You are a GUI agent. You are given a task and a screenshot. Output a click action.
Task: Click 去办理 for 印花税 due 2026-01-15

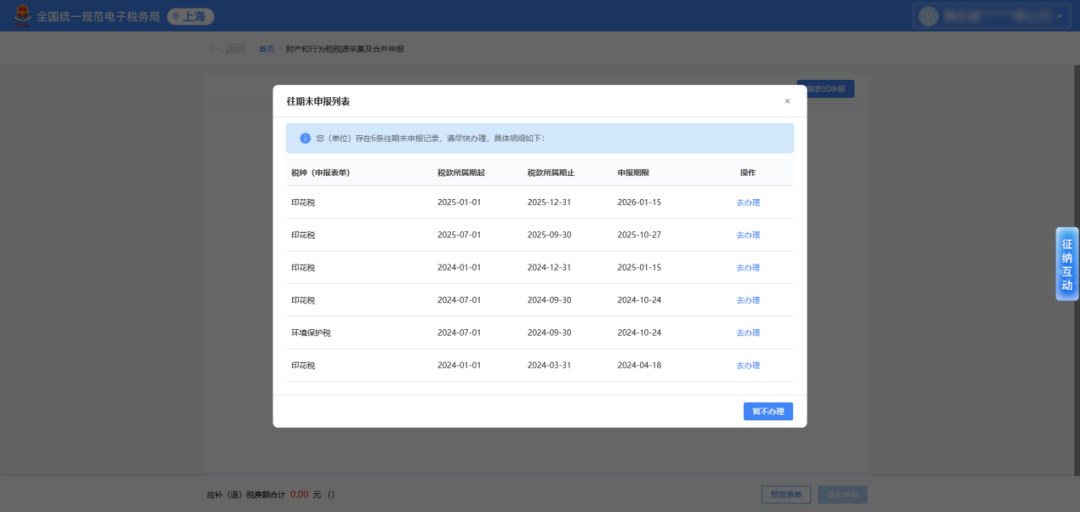[x=748, y=203]
